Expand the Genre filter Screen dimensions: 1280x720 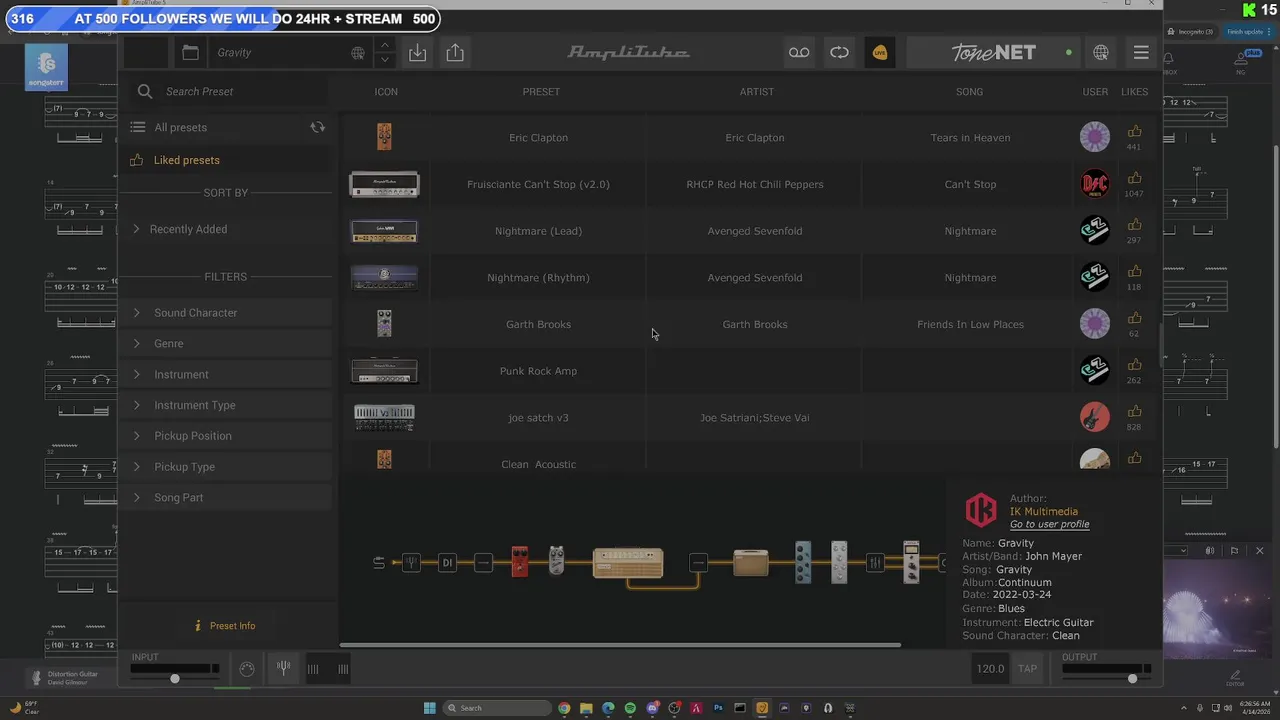point(228,344)
